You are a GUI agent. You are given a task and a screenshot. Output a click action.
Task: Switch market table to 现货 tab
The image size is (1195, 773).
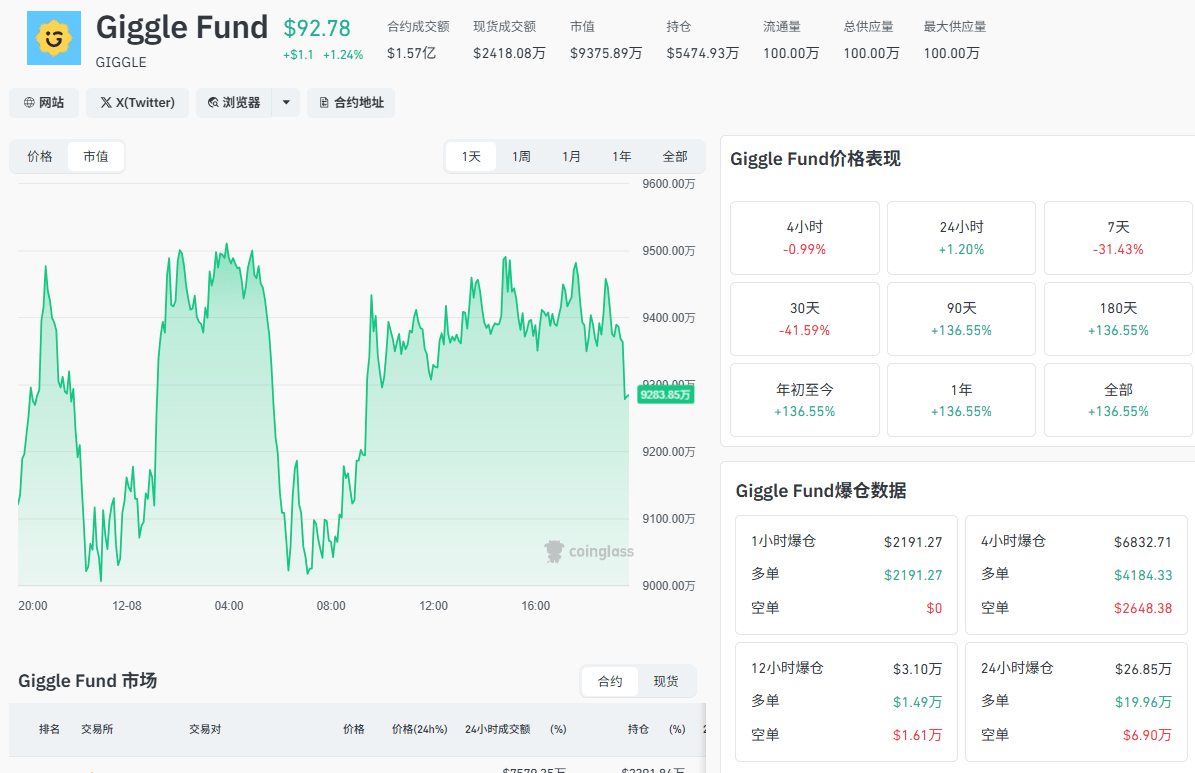click(666, 682)
